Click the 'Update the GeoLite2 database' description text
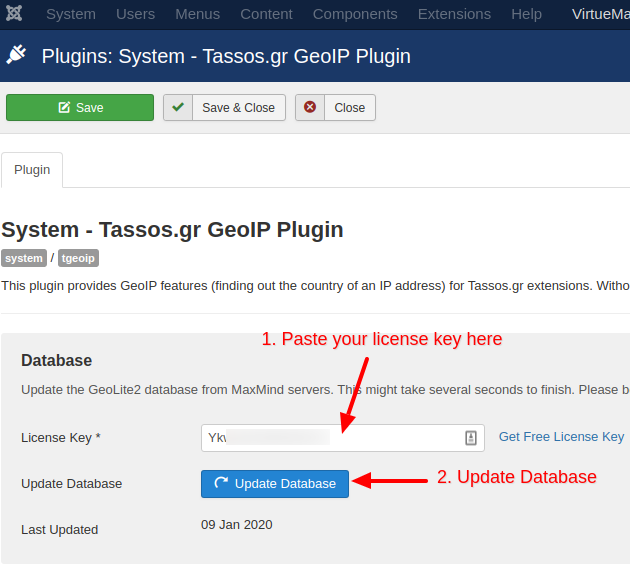 pos(325,390)
